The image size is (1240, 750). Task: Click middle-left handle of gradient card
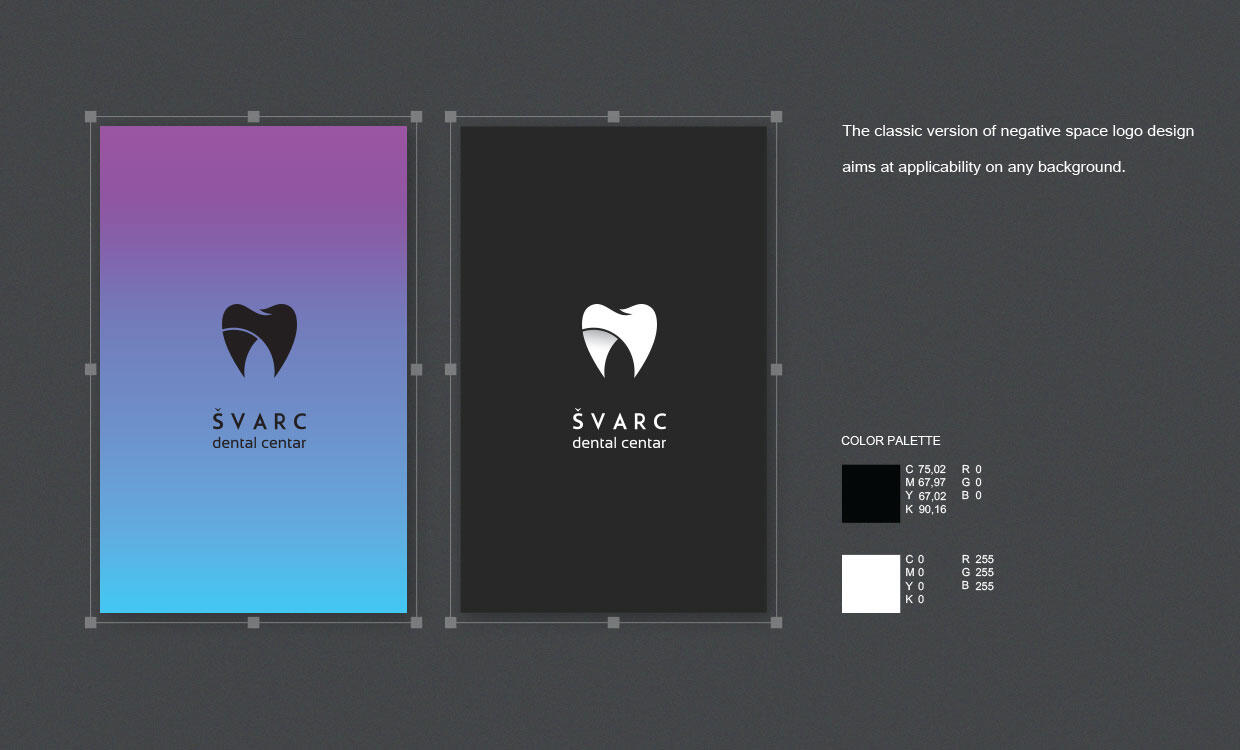click(91, 369)
